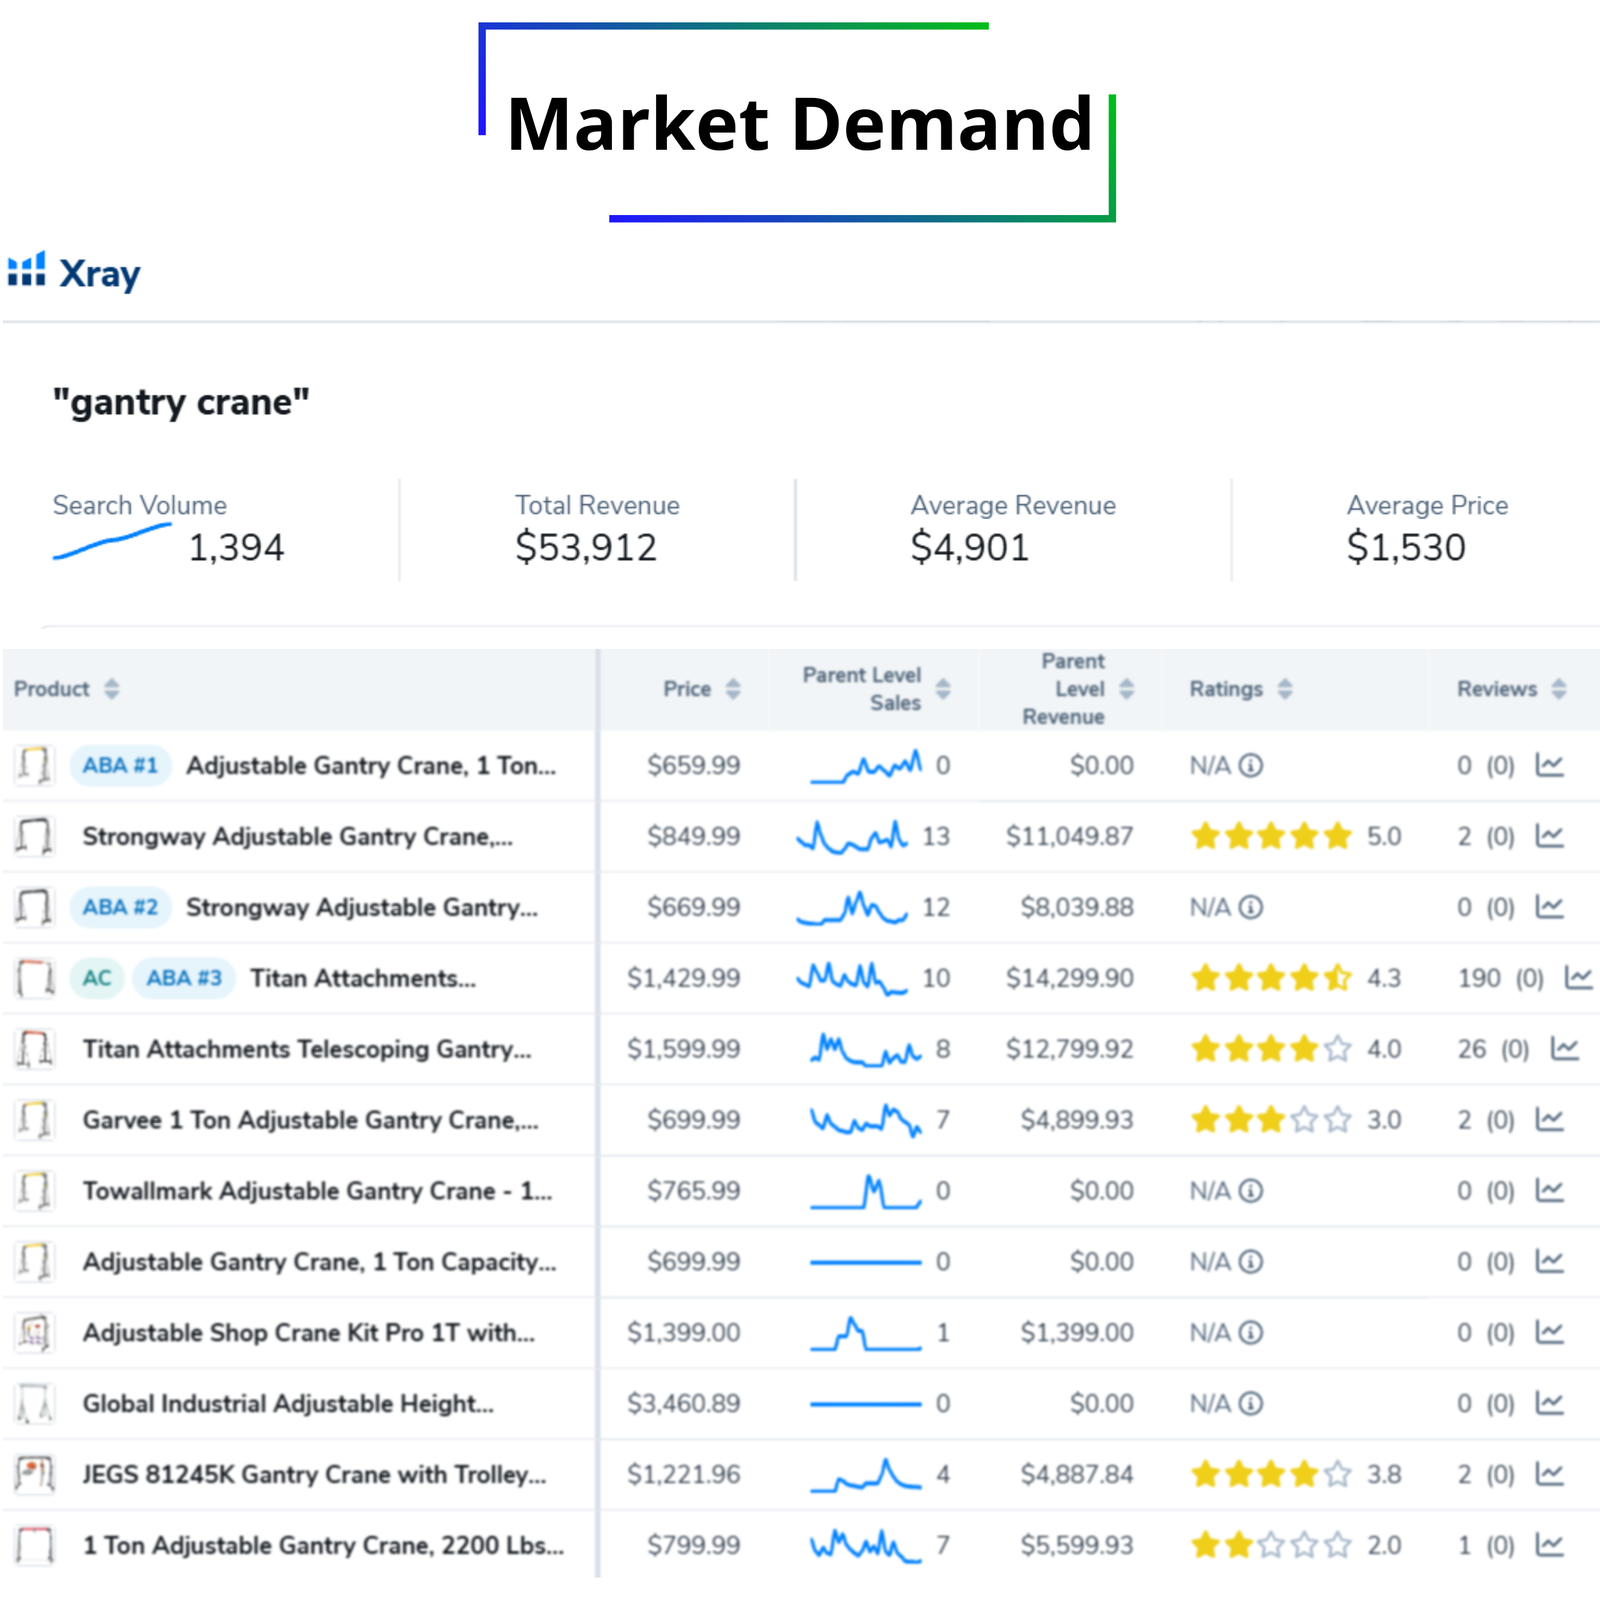Click Total Revenue value $53,912
This screenshot has width=1600, height=1600.
[586, 548]
